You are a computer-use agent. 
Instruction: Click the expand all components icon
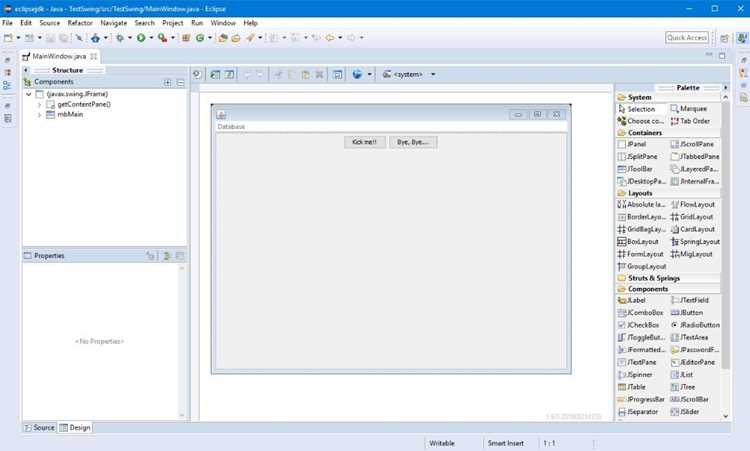click(x=167, y=83)
